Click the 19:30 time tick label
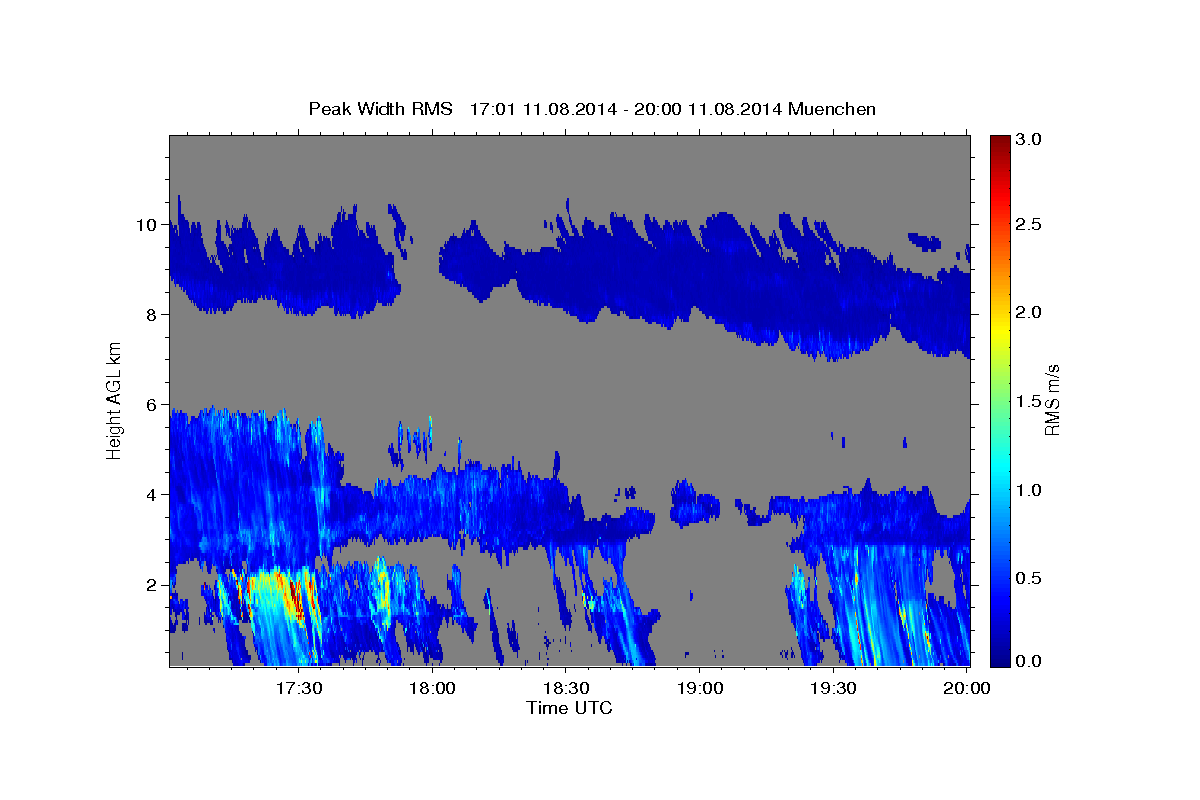The height and width of the screenshot is (800, 1200). tap(833, 689)
